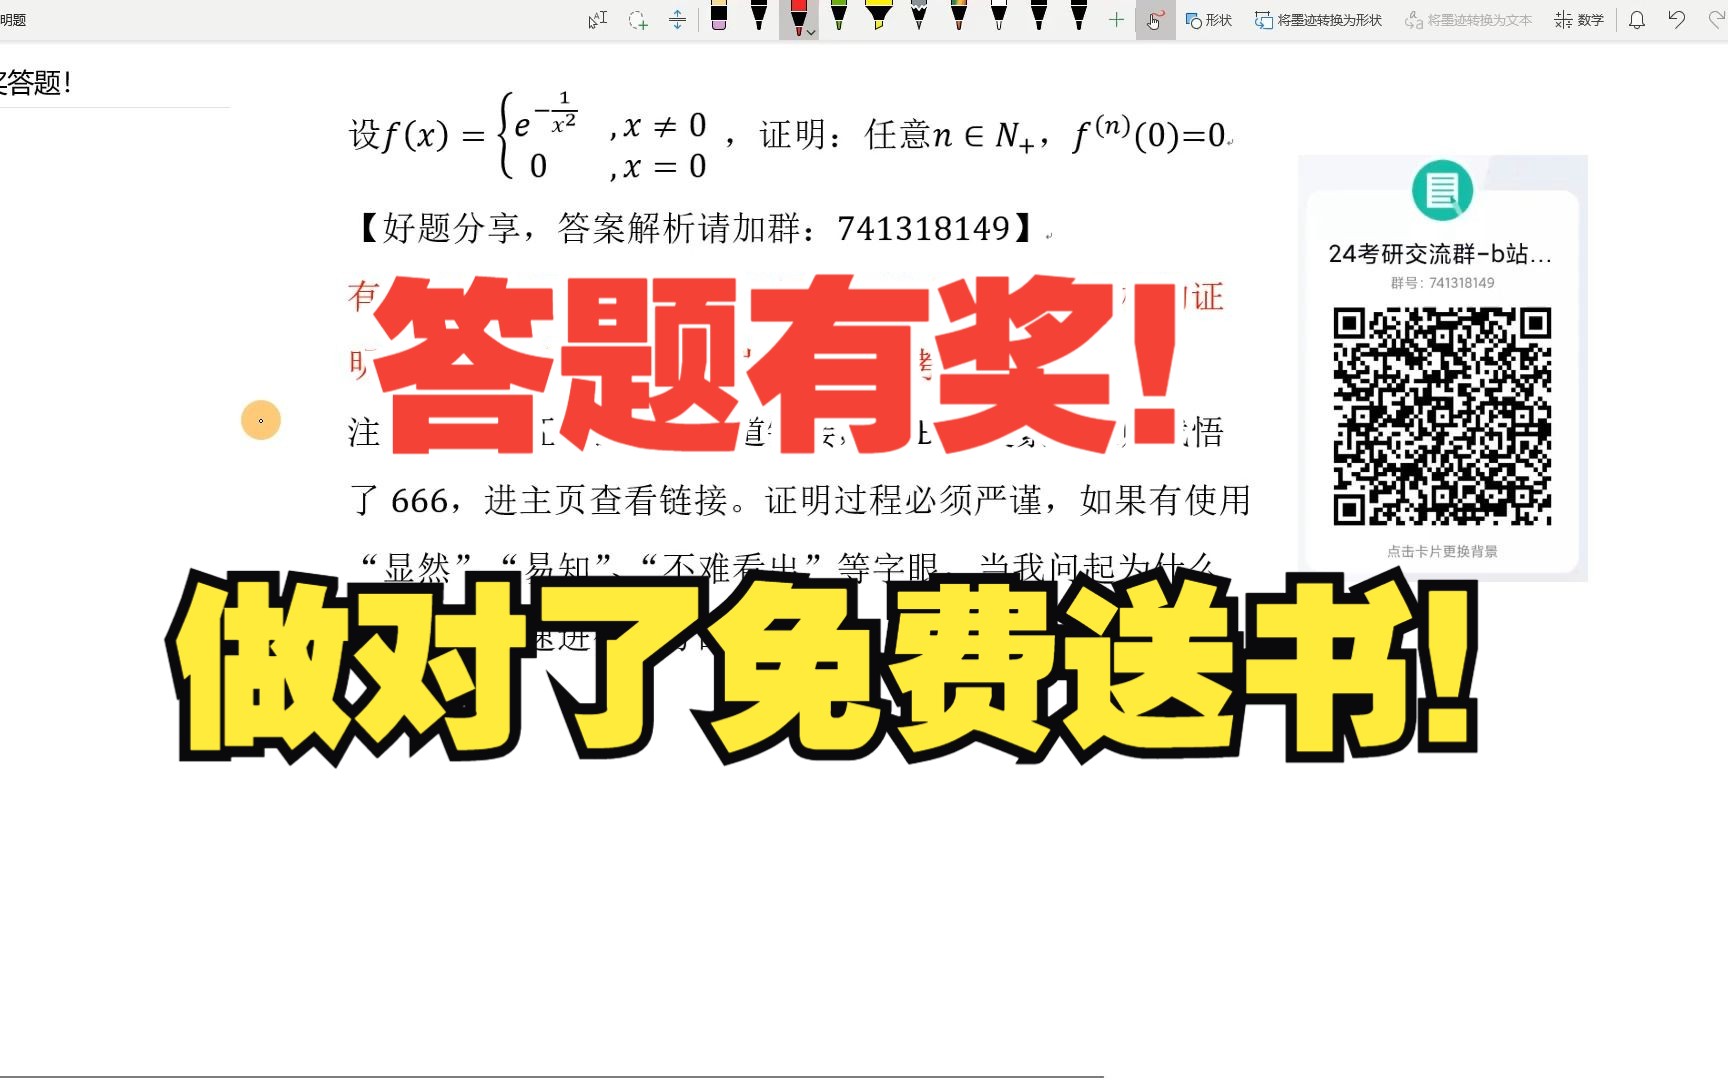Click the text 证明过程必须严谨
Image resolution: width=1728 pixels, height=1080 pixels.
pos(905,500)
